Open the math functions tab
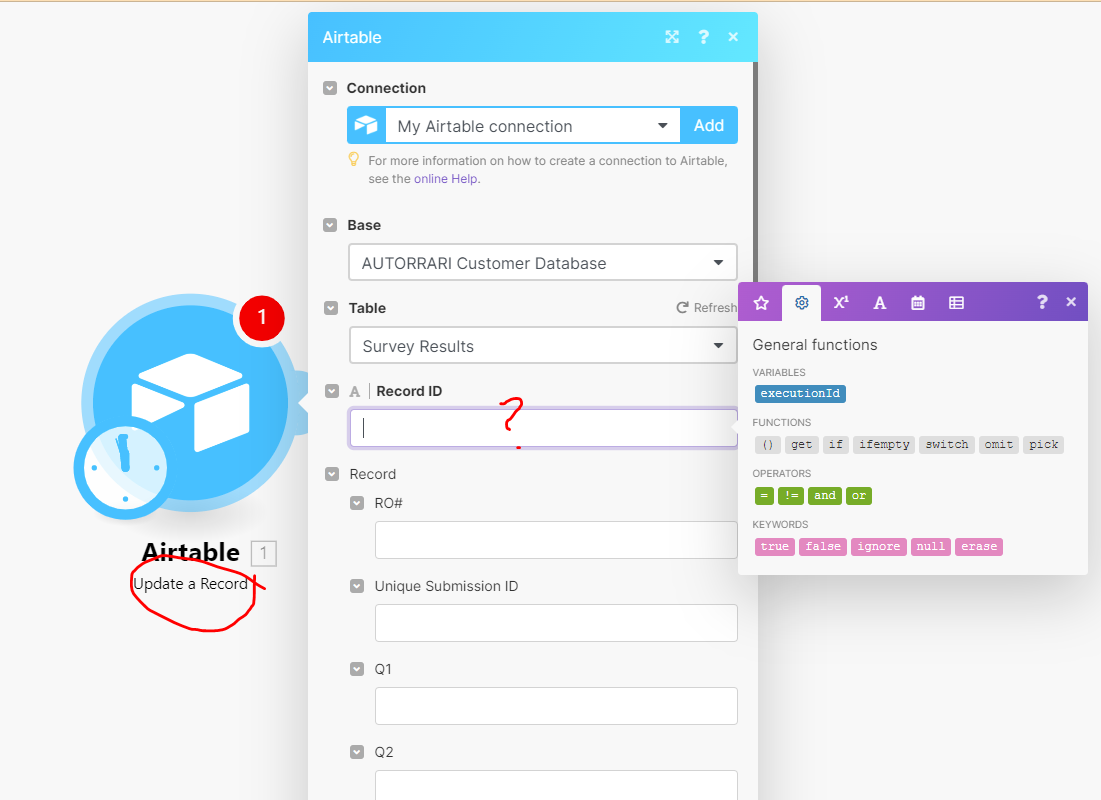 click(x=840, y=303)
